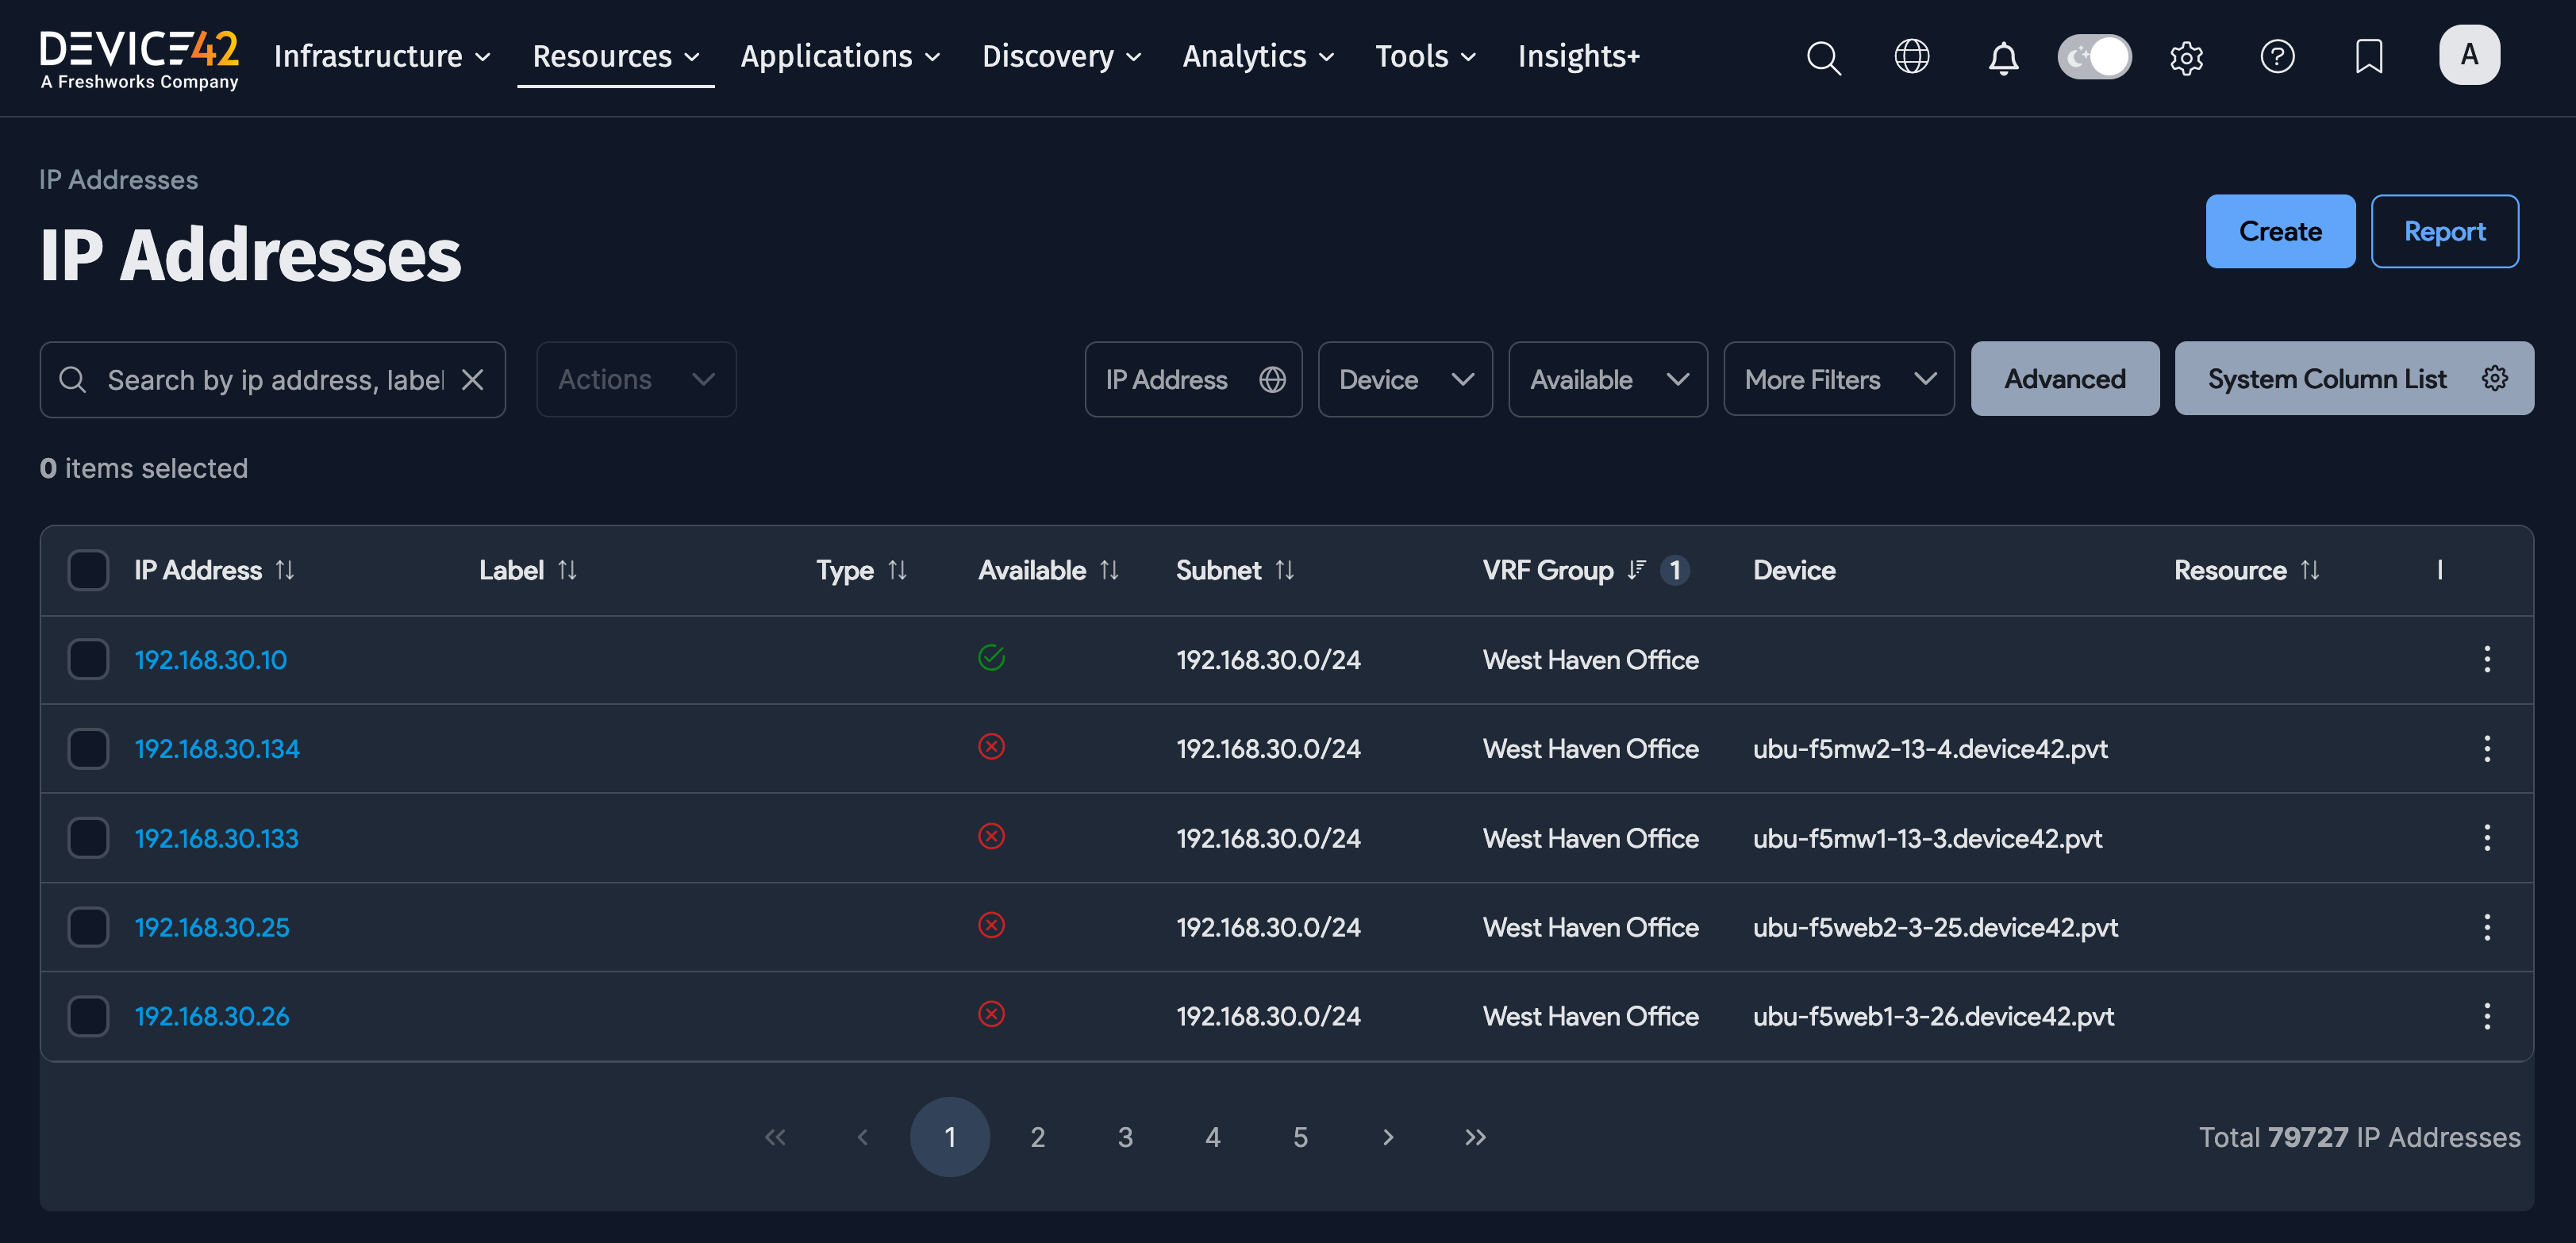Viewport: 2576px width, 1243px height.
Task: Open IP address 192.168.30.10 link
Action: tap(211, 660)
